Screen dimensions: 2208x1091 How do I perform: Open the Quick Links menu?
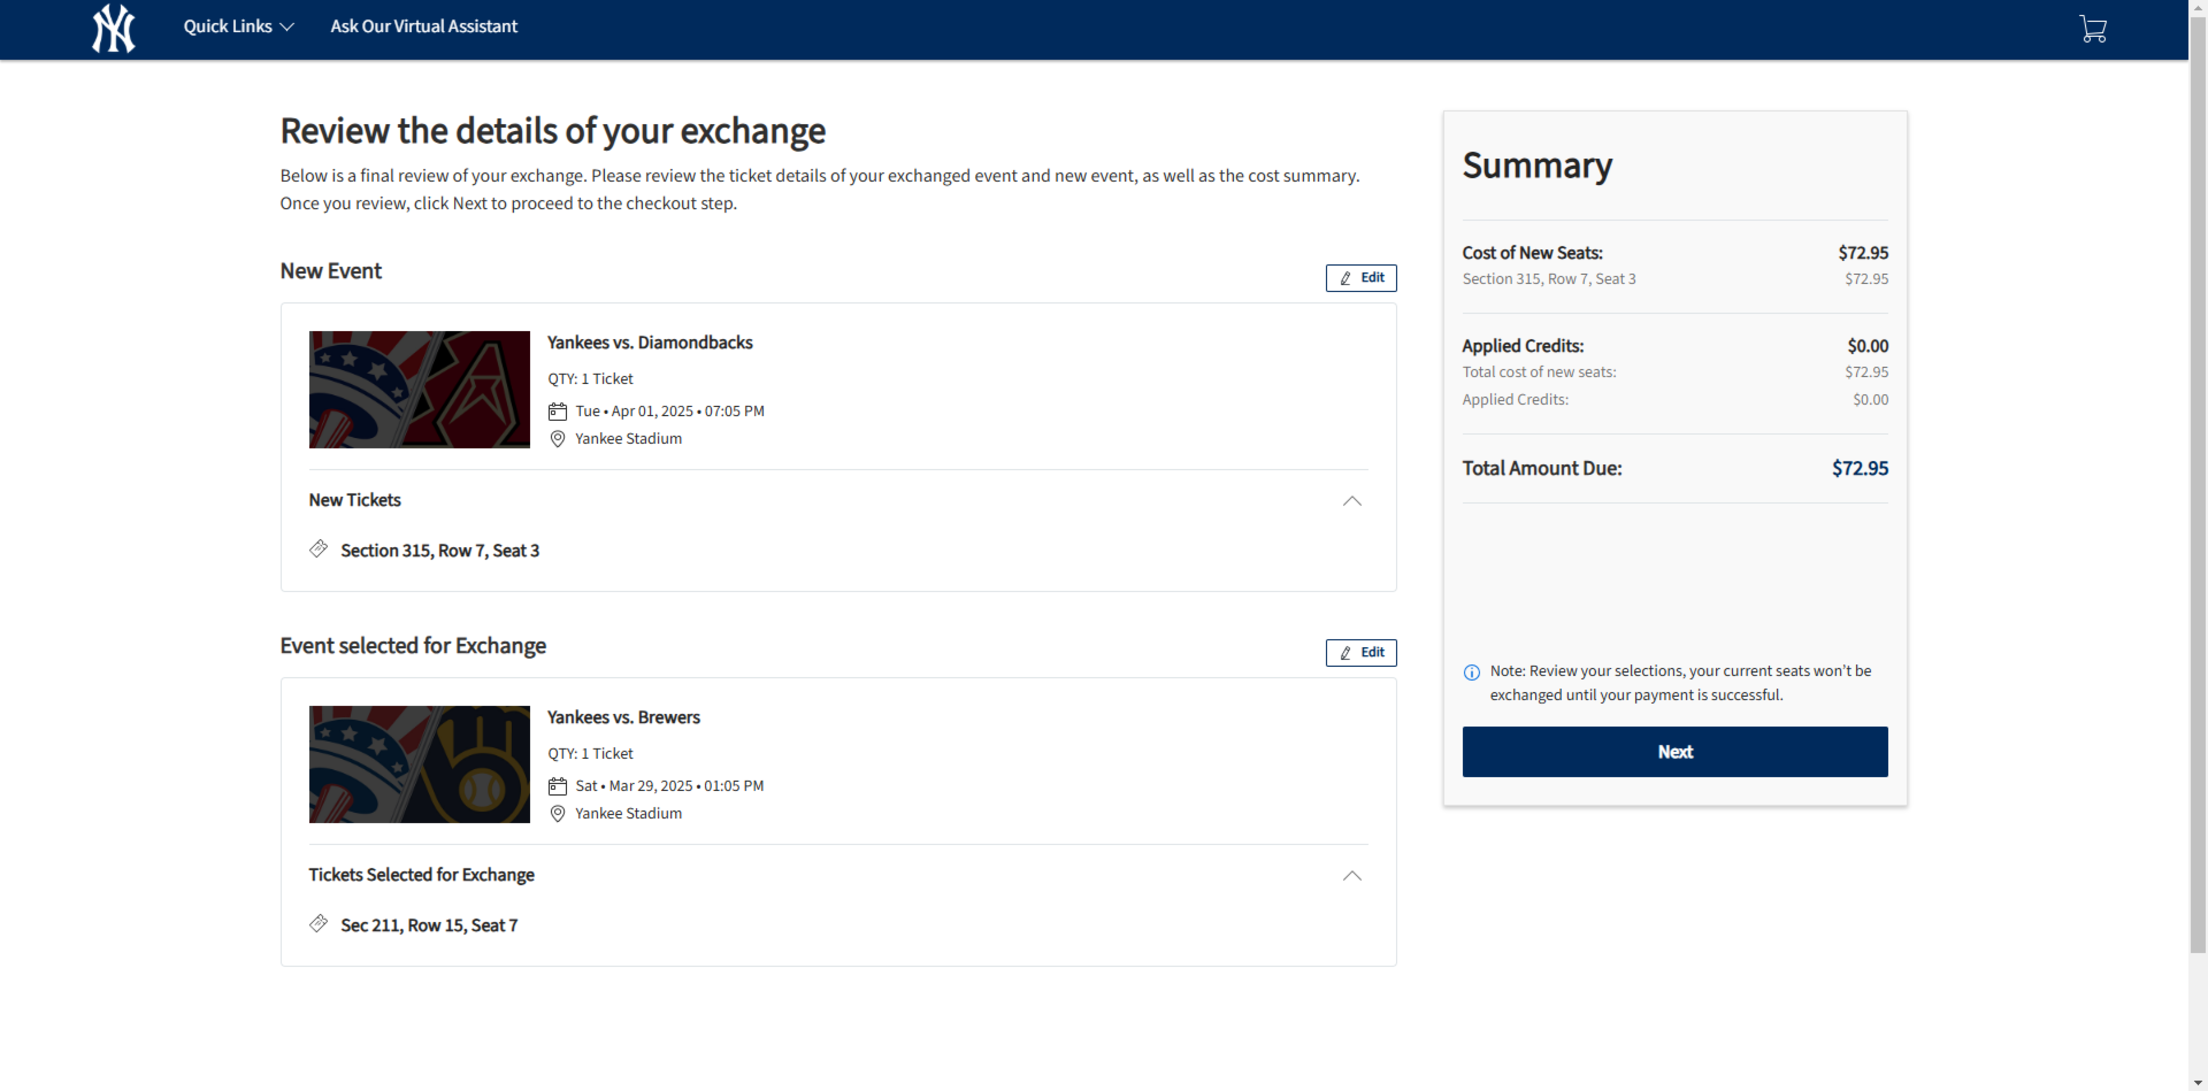[x=237, y=26]
